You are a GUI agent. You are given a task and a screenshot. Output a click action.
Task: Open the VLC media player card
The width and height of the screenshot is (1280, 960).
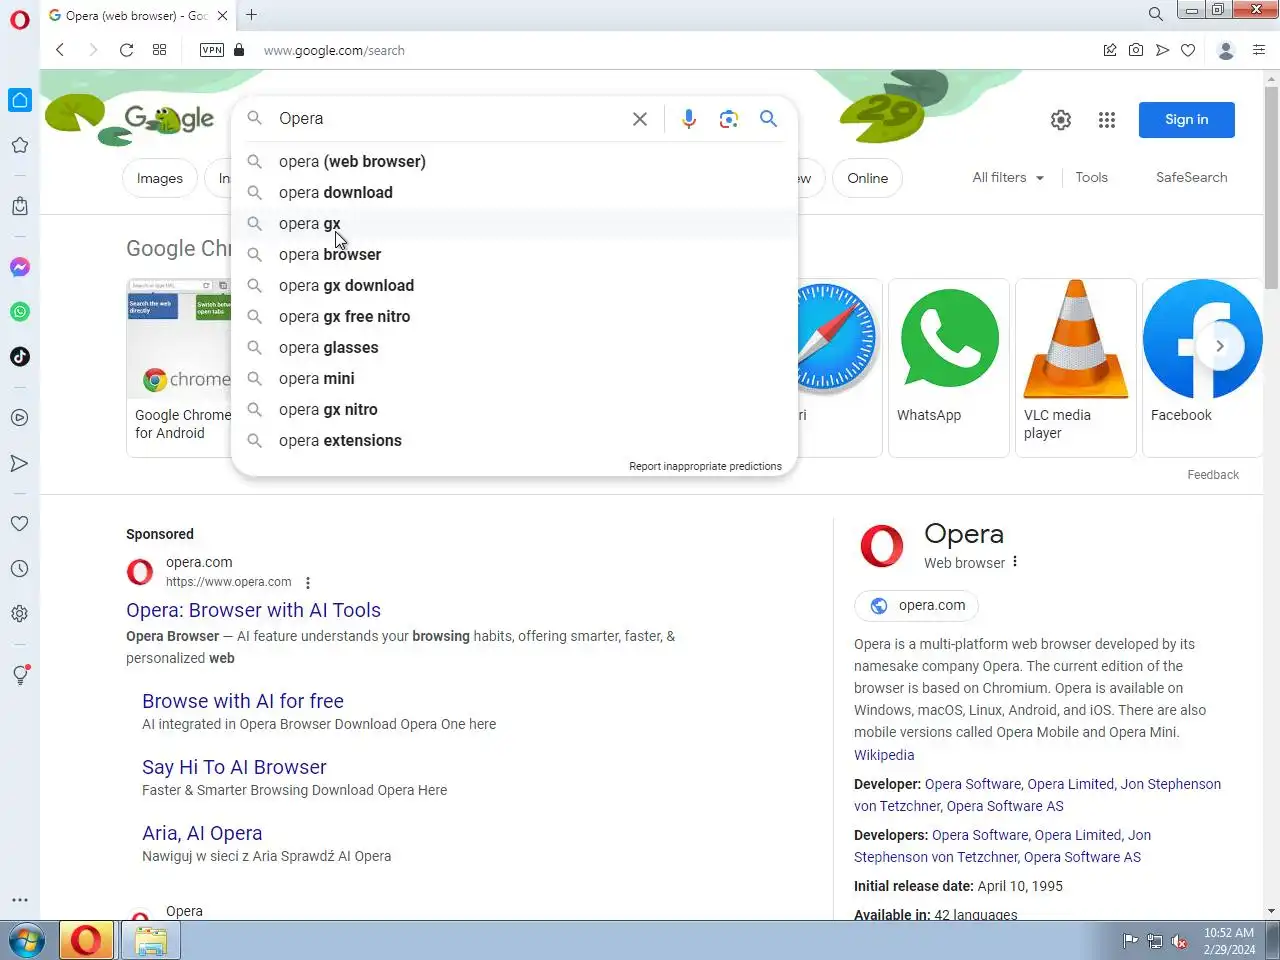pos(1076,367)
